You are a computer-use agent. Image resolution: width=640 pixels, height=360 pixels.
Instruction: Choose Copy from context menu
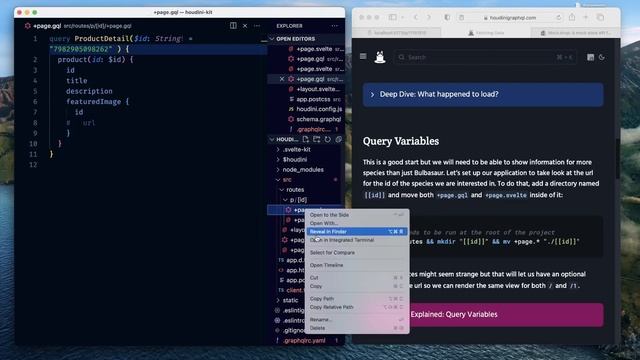[x=357, y=286]
